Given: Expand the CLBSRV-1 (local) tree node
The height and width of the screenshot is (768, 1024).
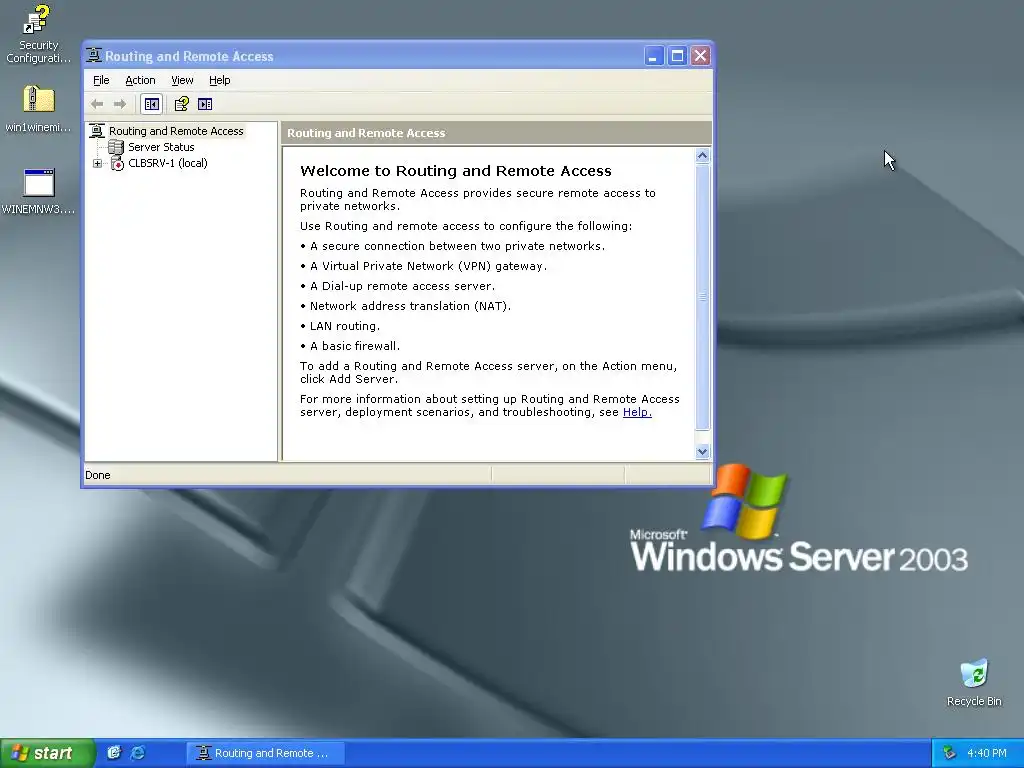Looking at the screenshot, I should tap(97, 163).
